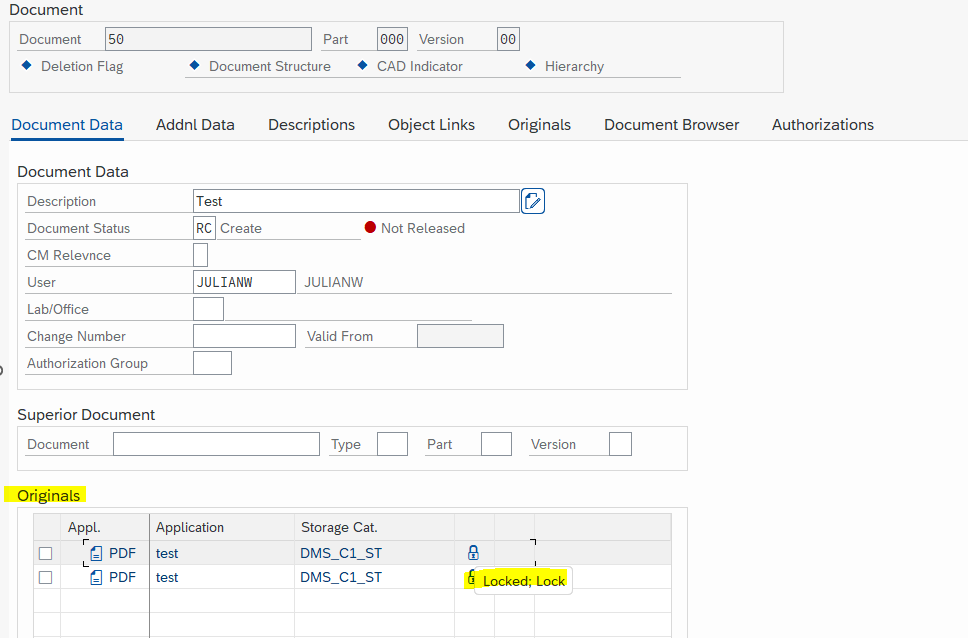The height and width of the screenshot is (638, 968).
Task: Click the Hierarchy diamond indicator
Action: coord(530,66)
